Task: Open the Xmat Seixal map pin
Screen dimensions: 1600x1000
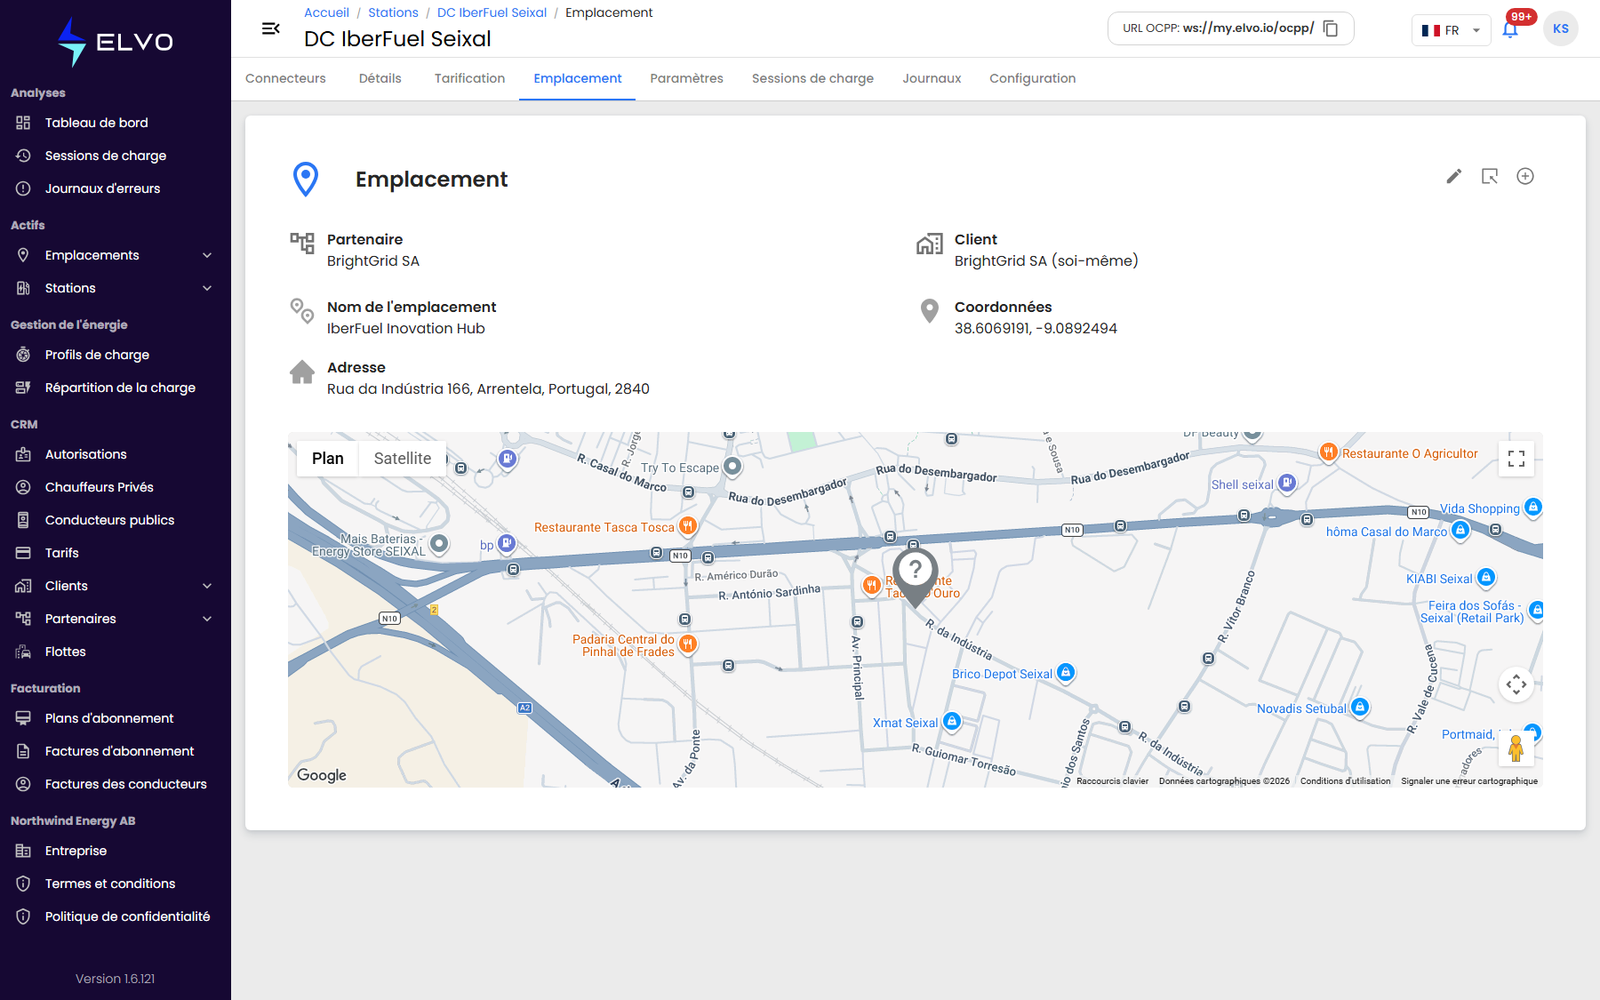Action: coord(952,721)
